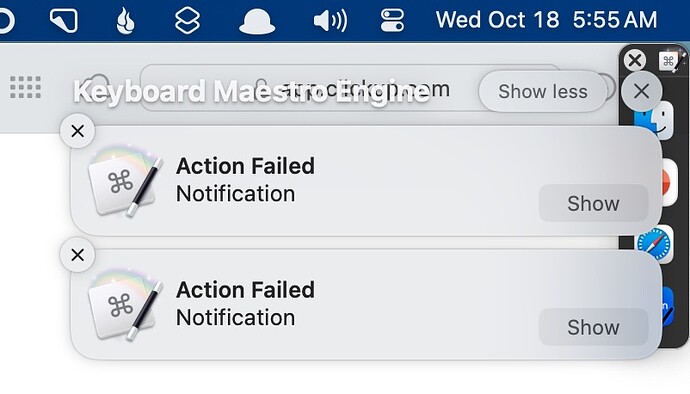Click the tag-shaped menu bar icon
The height and width of the screenshot is (394, 690).
pyautogui.click(x=64, y=21)
